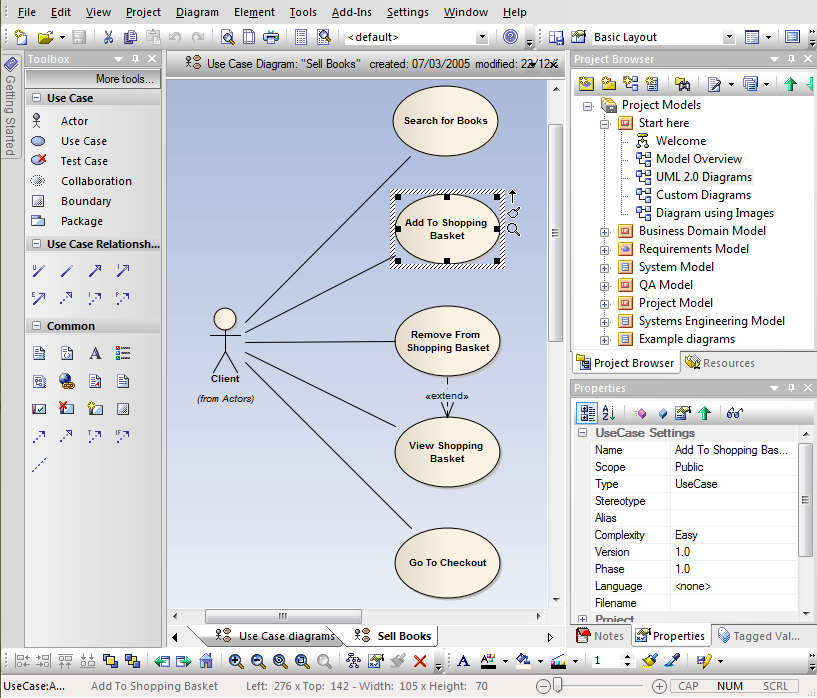The height and width of the screenshot is (698, 817).
Task: Select UML 2.0 Diagrams tree item
Action: coord(703,177)
